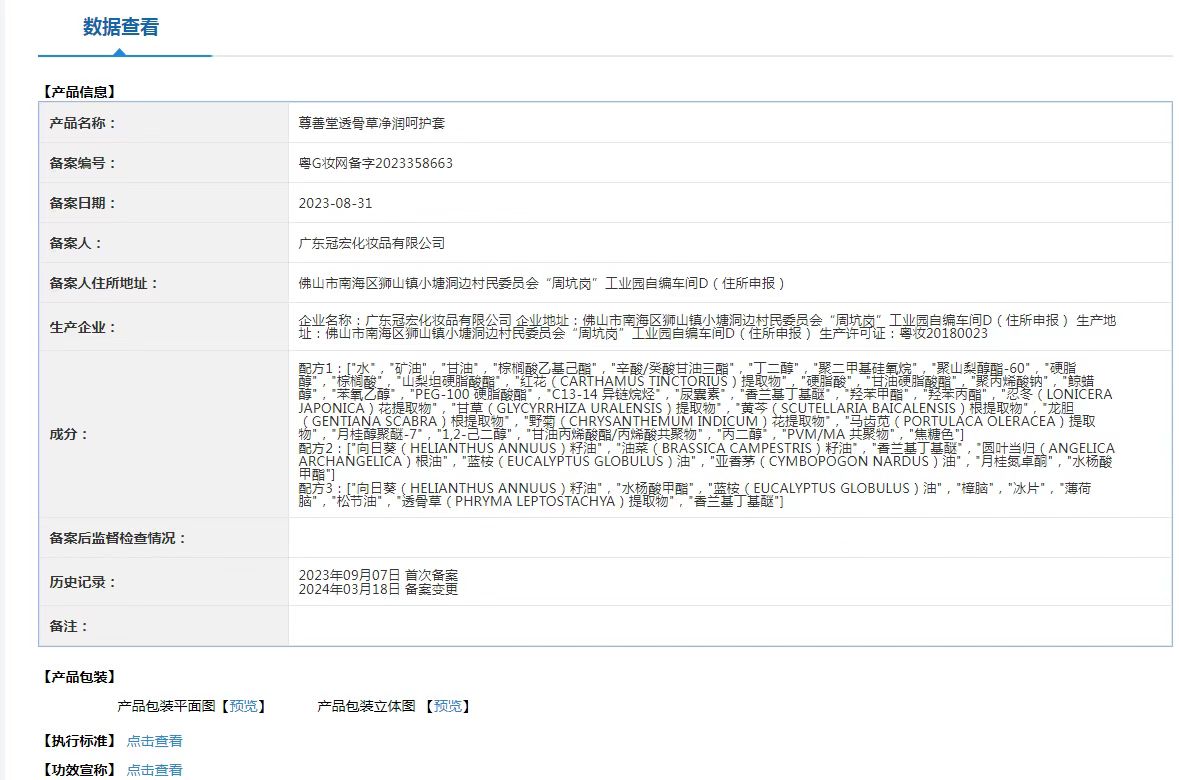Click the 产品包装平面图 label
This screenshot has width=1179, height=780.
coord(166,706)
